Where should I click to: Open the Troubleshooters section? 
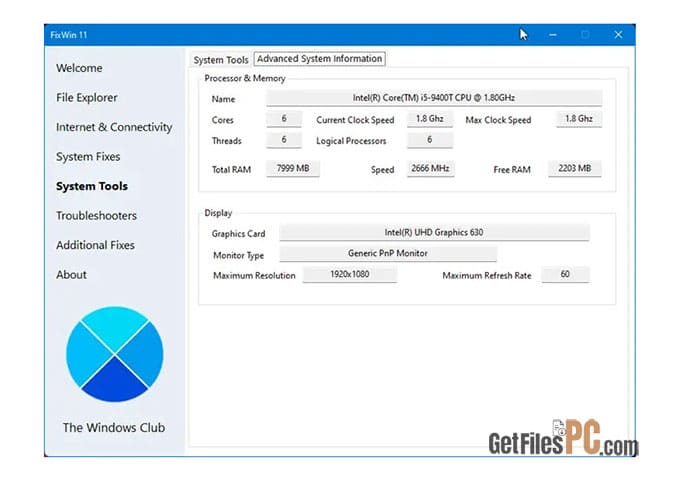click(x=96, y=216)
